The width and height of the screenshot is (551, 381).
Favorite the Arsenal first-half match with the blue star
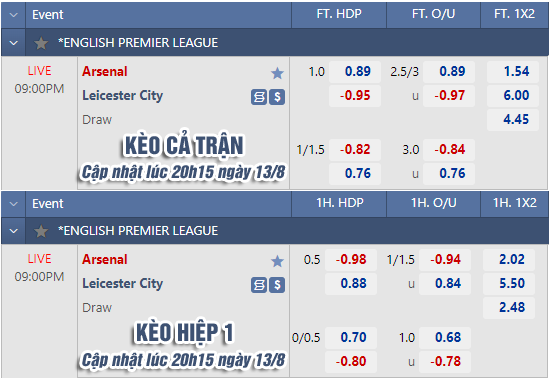(277, 261)
